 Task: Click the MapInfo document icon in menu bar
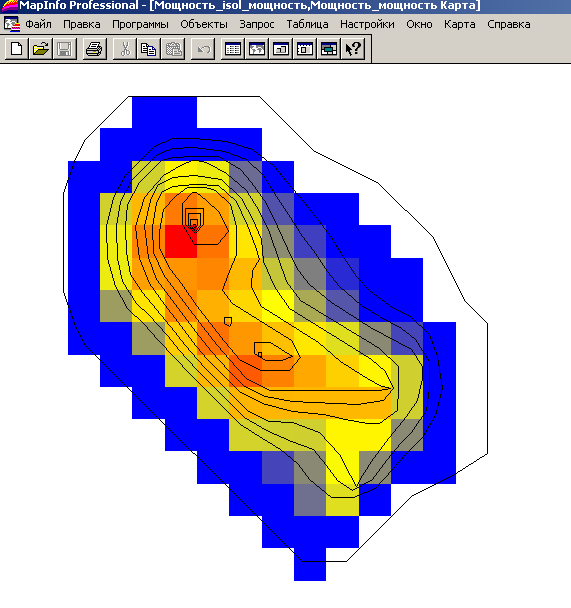[12, 24]
